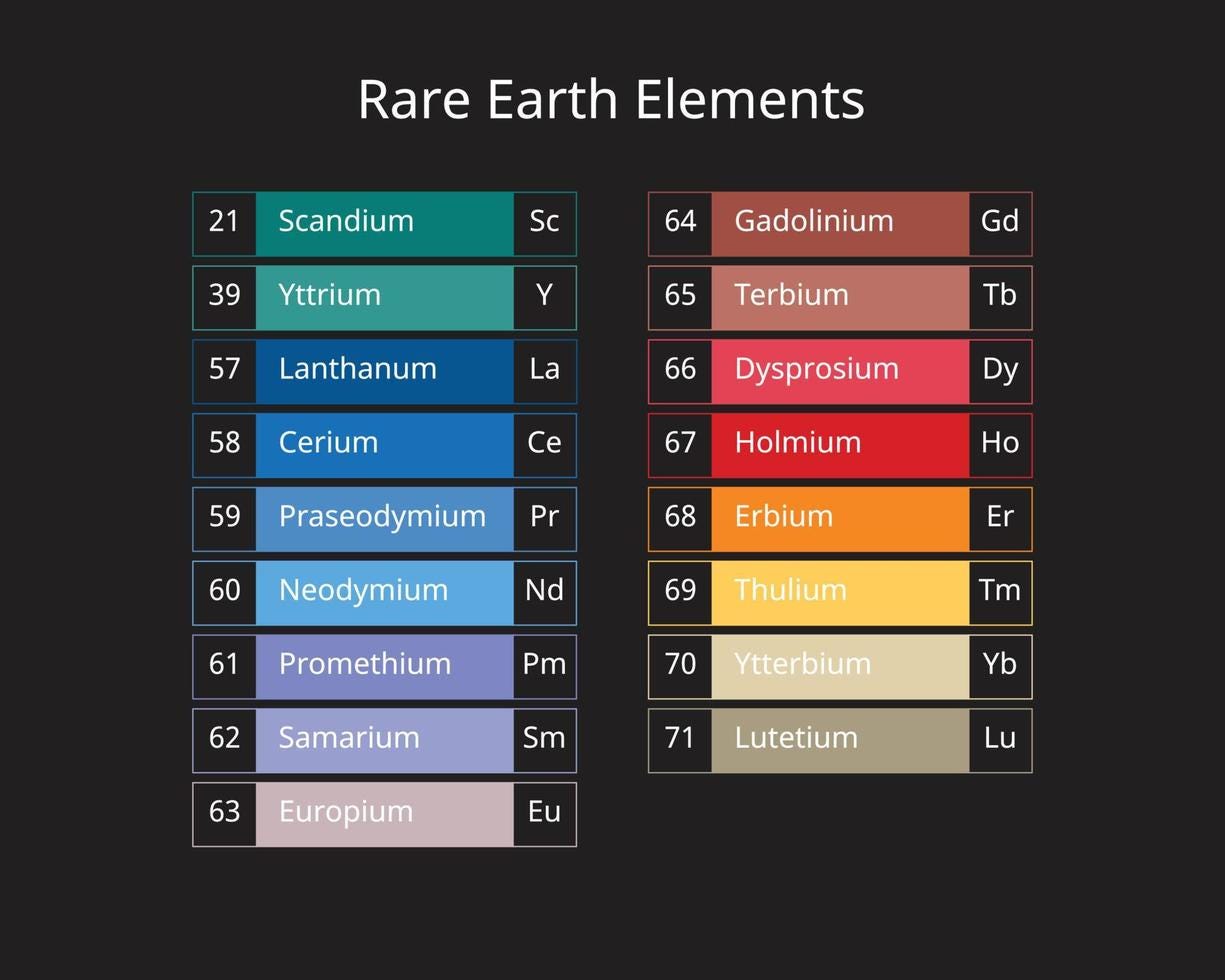The height and width of the screenshot is (980, 1225).
Task: Click the atomic number 71 for Lutetium
Action: click(681, 739)
